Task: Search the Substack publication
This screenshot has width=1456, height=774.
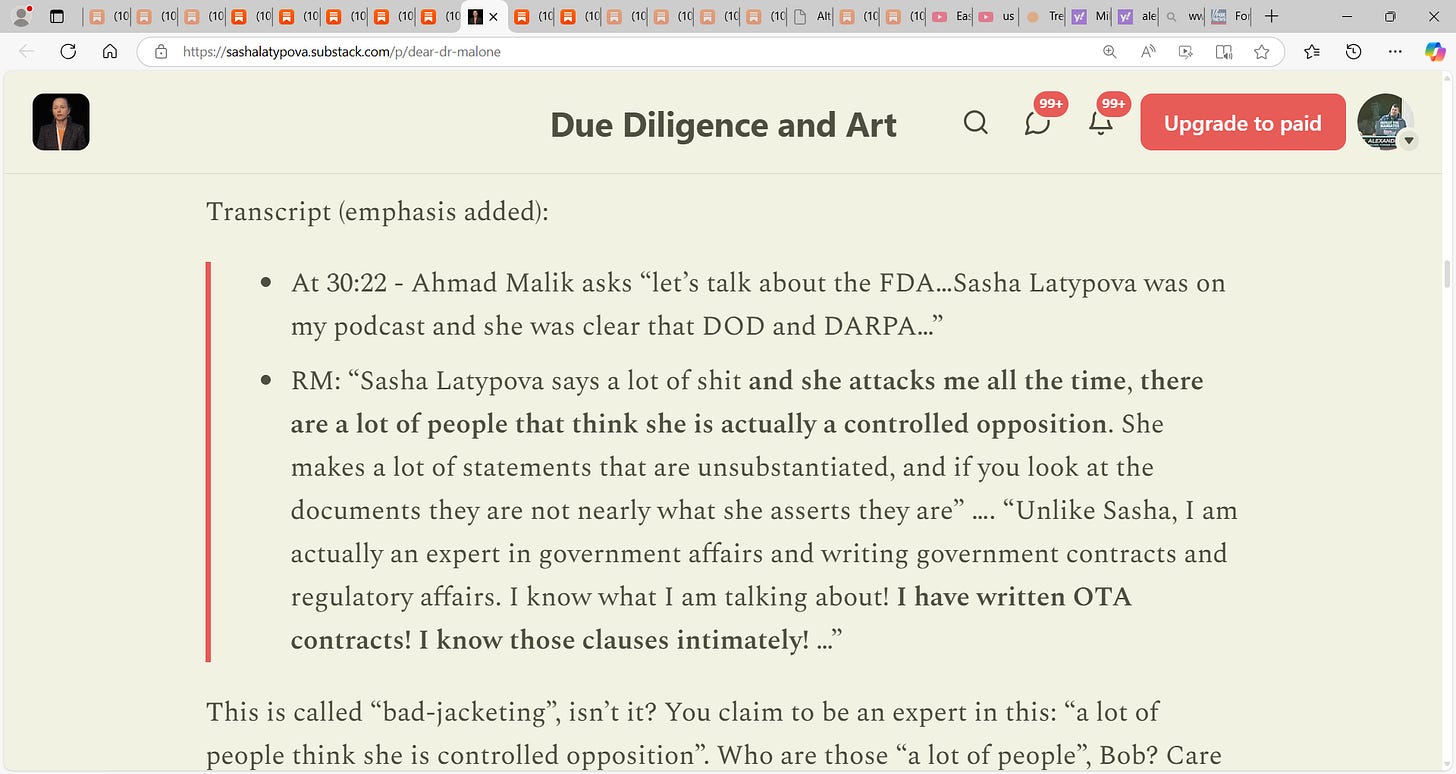Action: 975,122
